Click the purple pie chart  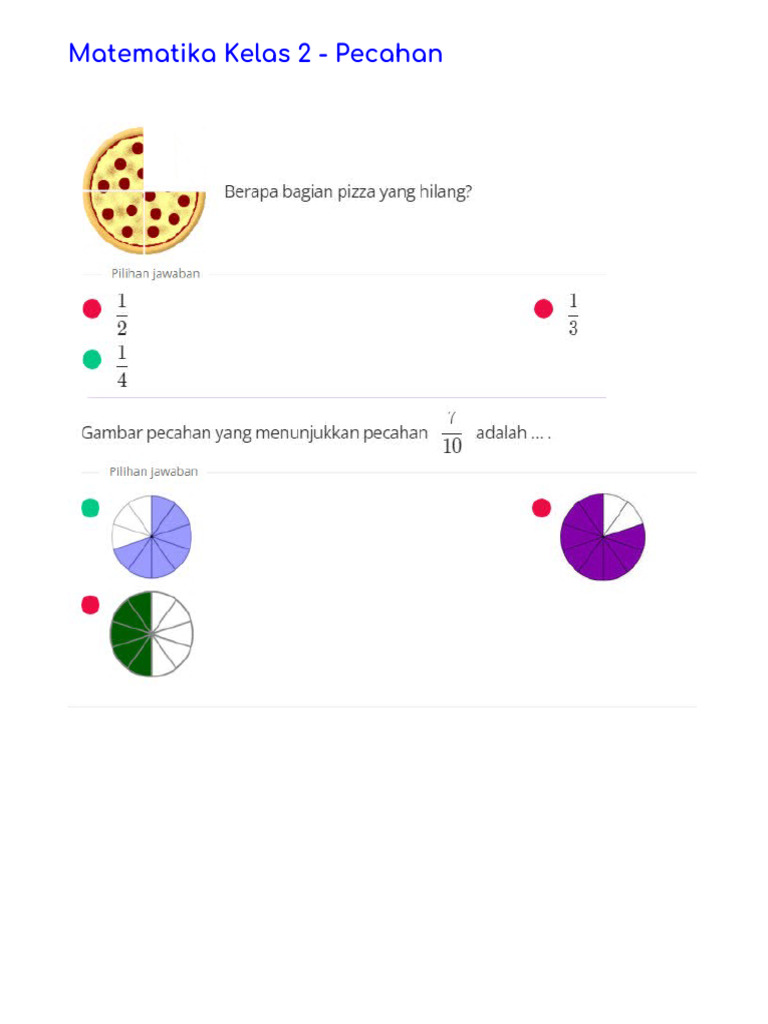point(603,537)
